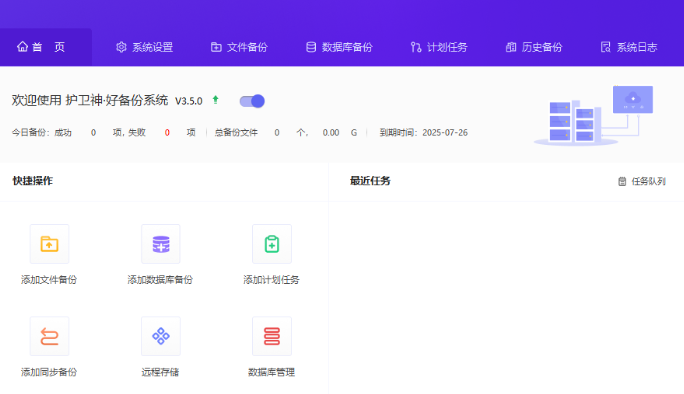The height and width of the screenshot is (394, 684).
Task: Switch to the 文件备份 tab
Action: [x=239, y=47]
